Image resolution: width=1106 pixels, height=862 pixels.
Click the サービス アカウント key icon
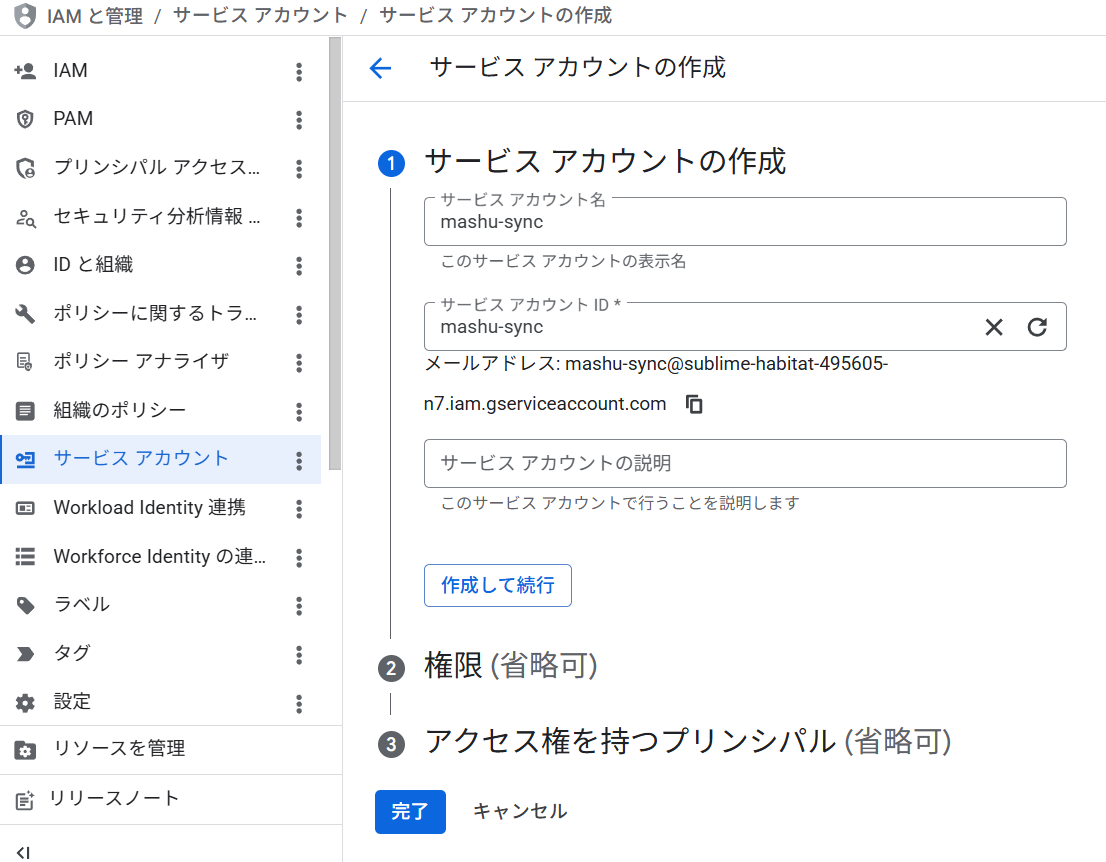[x=25, y=459]
